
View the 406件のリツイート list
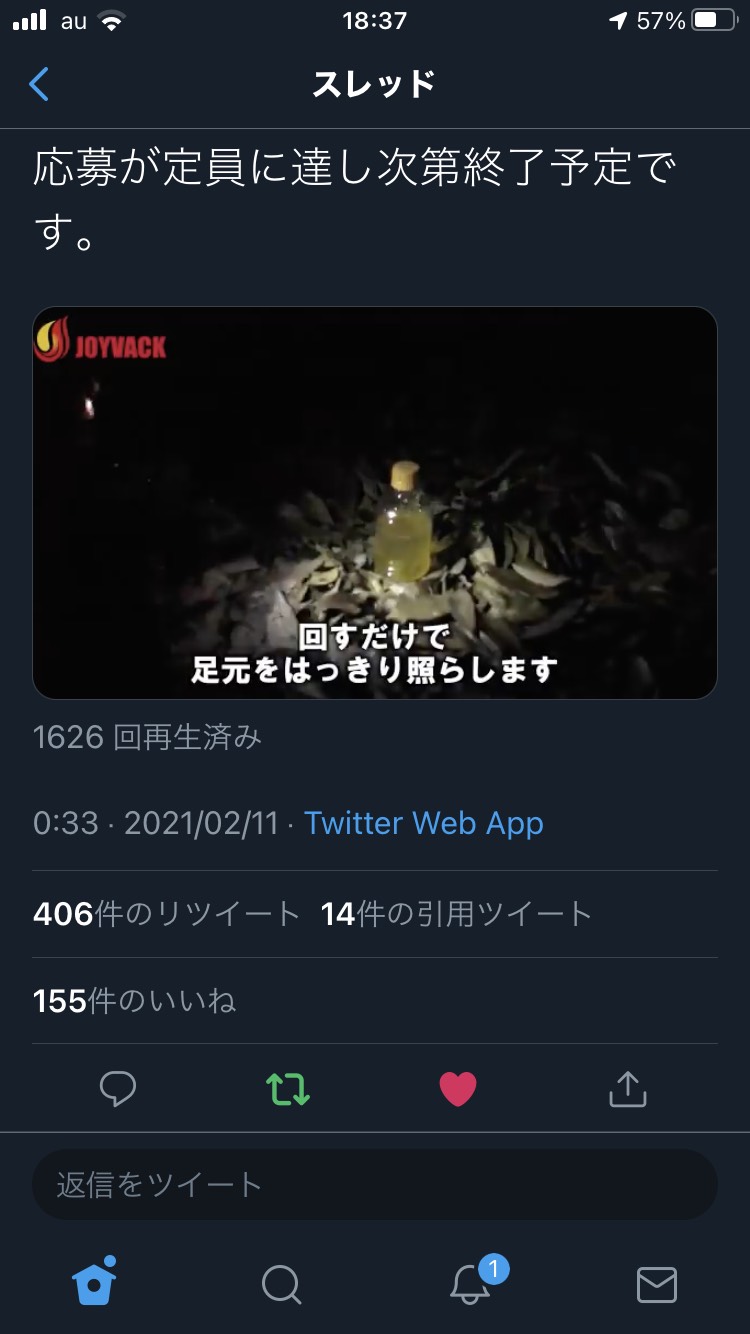167,914
